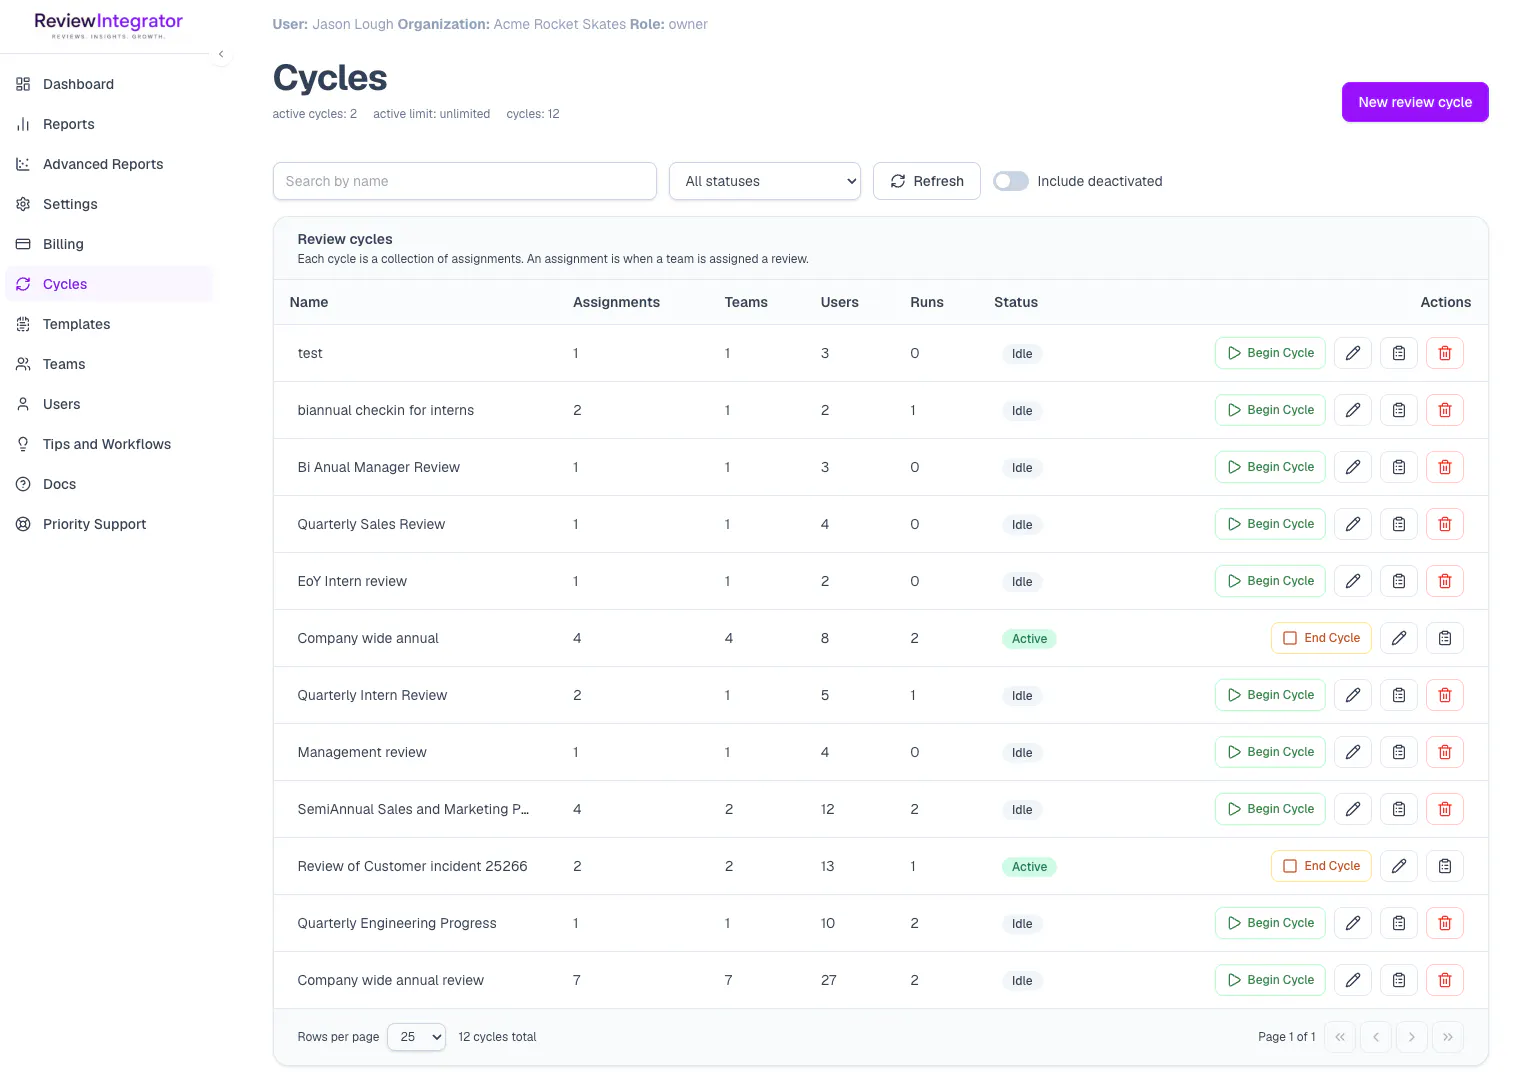Viewport: 1537px width, 1088px height.
Task: End Cycle for Customer incident 25266
Action: coord(1321,866)
